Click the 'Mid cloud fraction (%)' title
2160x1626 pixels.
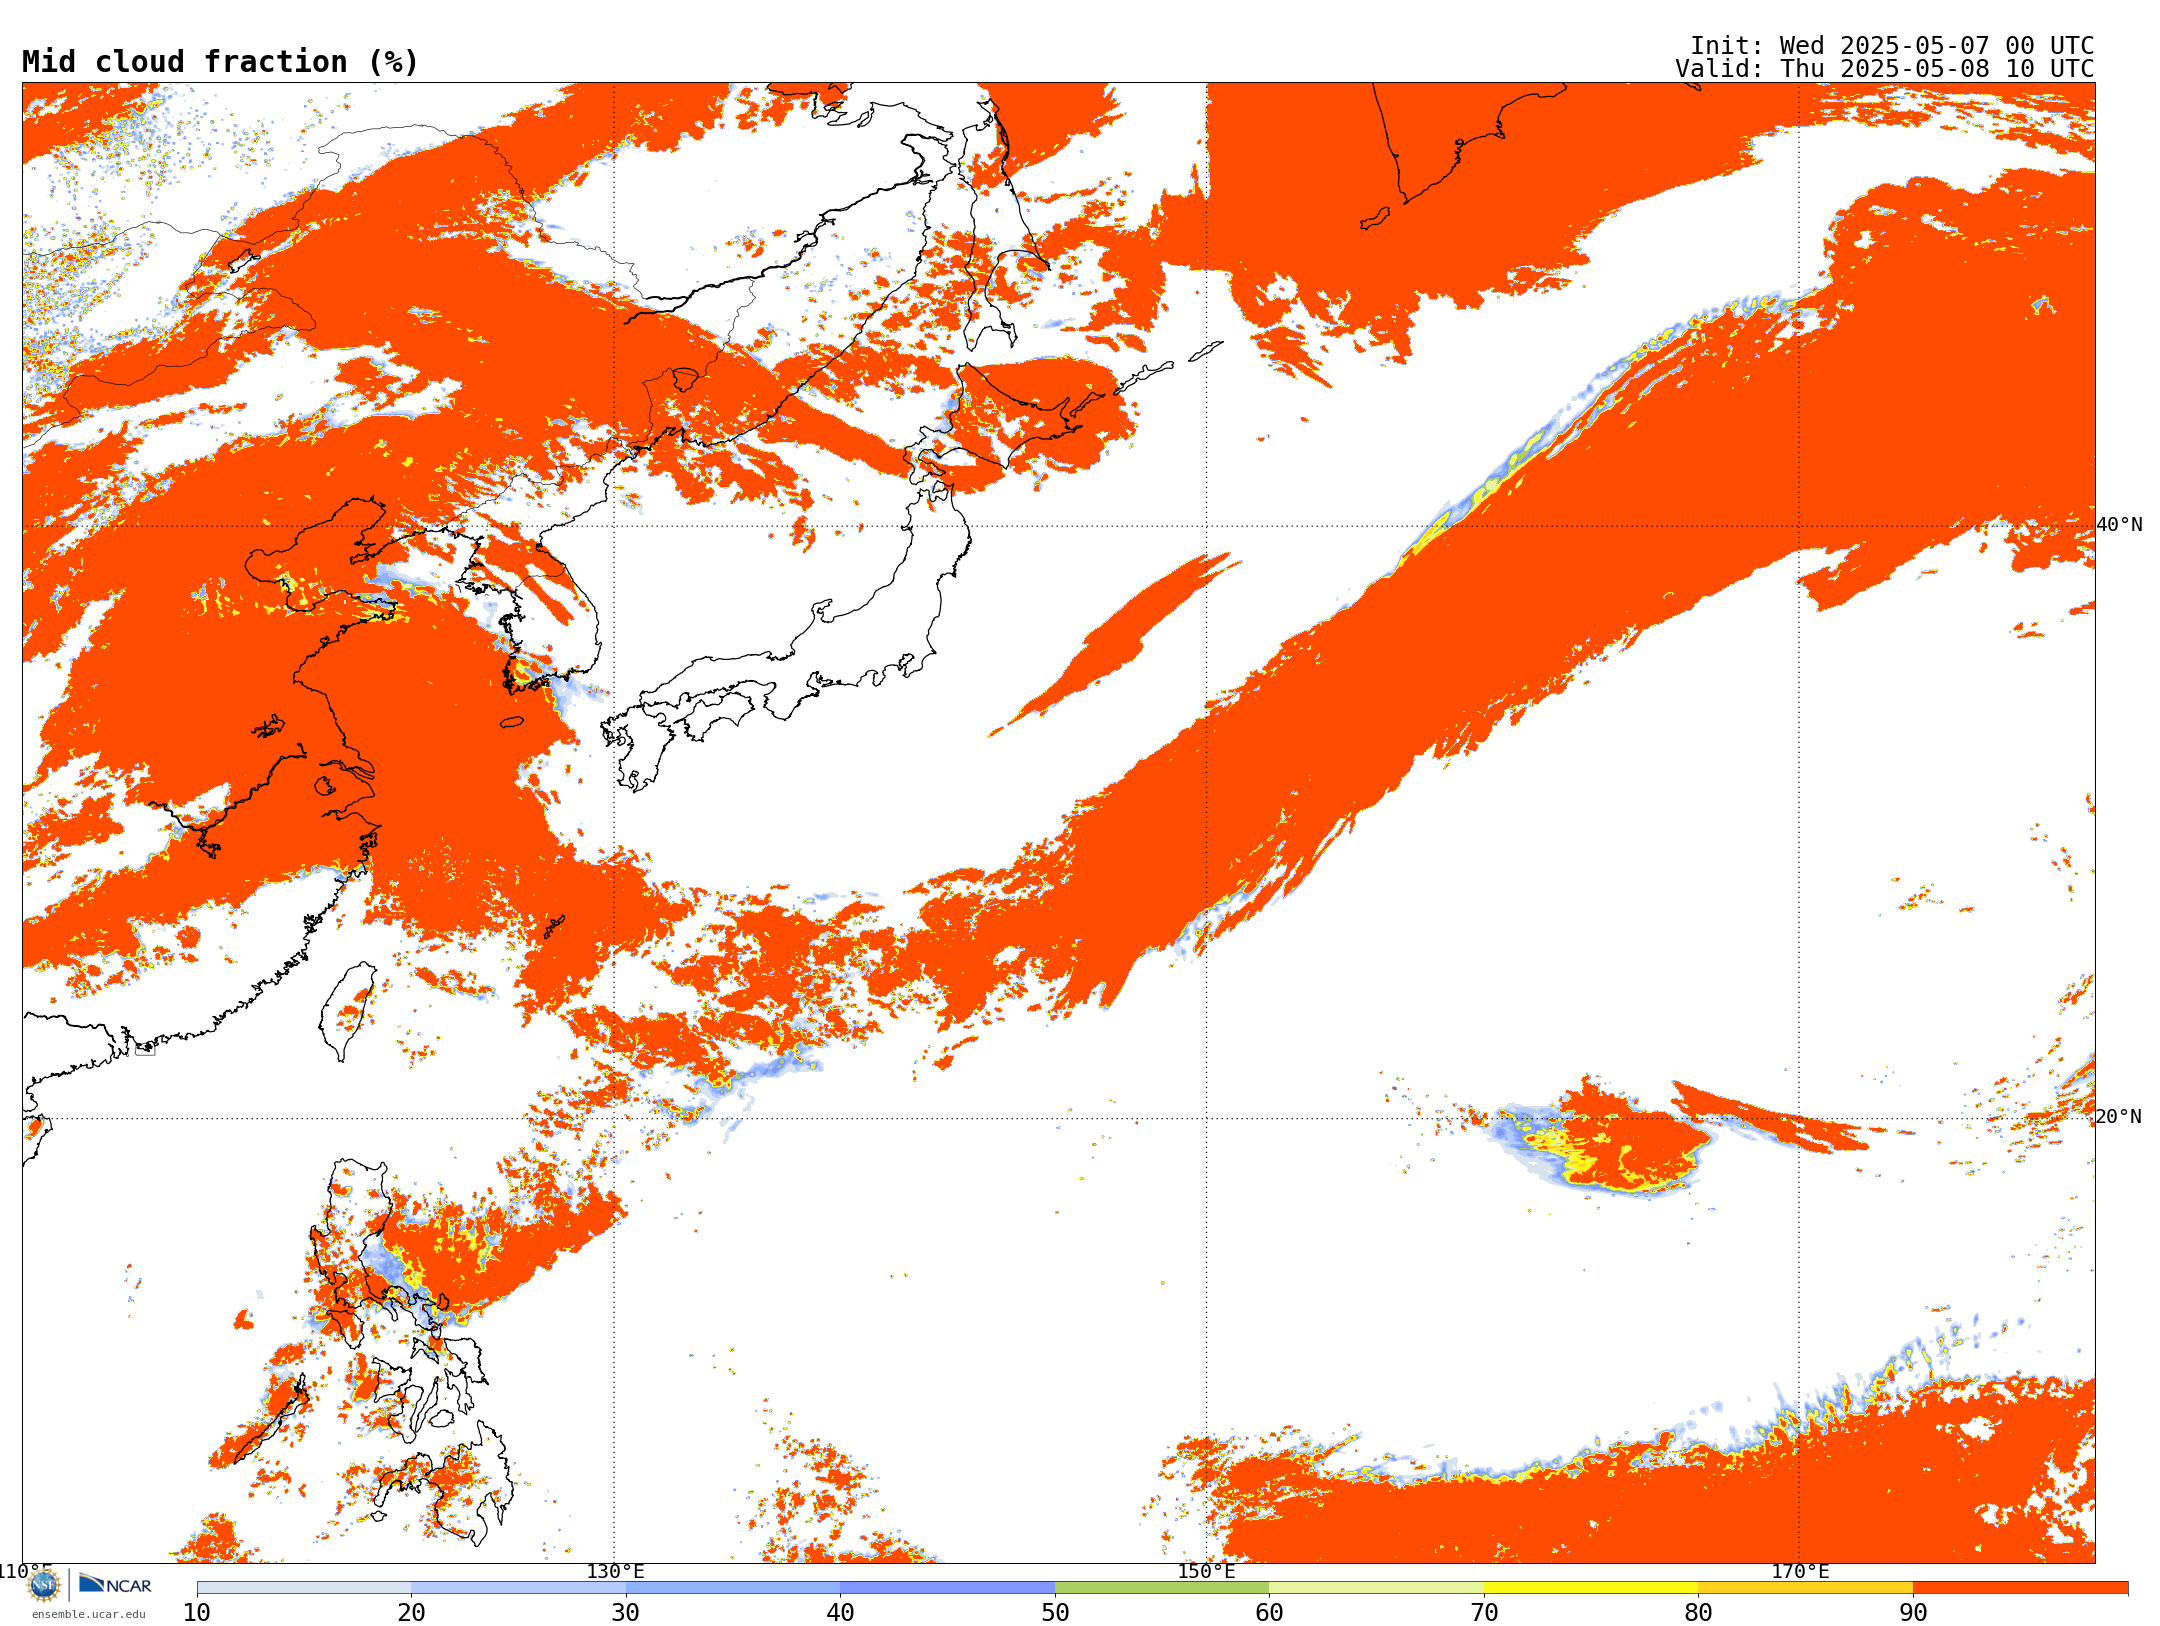click(x=220, y=62)
